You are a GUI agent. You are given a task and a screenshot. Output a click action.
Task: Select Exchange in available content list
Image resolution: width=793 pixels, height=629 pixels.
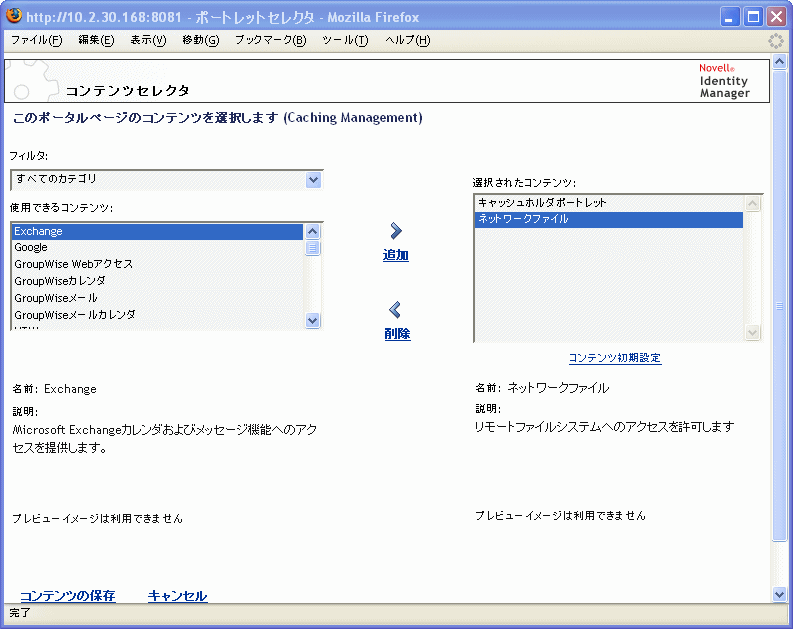click(157, 231)
